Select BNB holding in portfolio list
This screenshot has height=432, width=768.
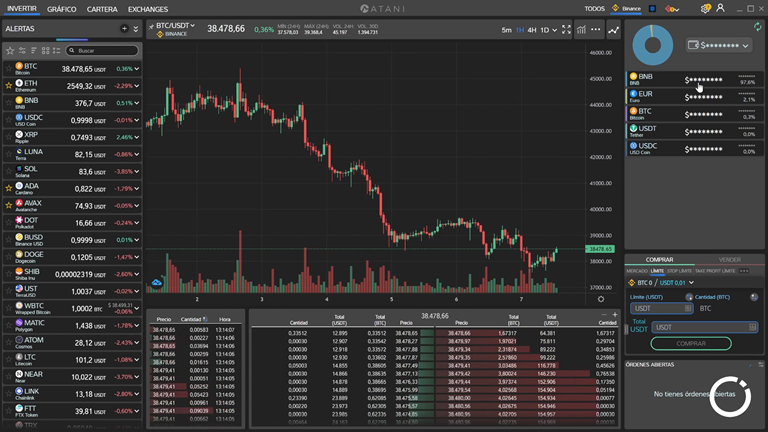pyautogui.click(x=695, y=79)
